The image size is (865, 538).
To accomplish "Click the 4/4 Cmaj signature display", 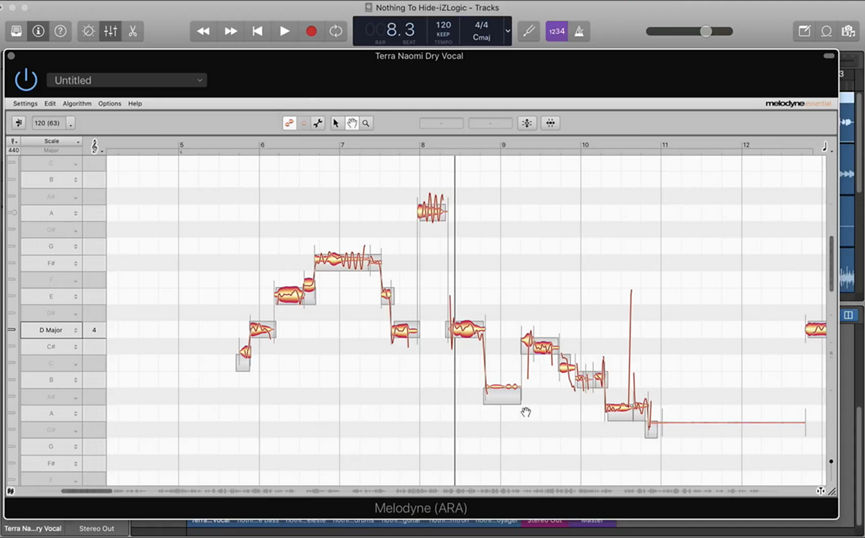I will (481, 31).
